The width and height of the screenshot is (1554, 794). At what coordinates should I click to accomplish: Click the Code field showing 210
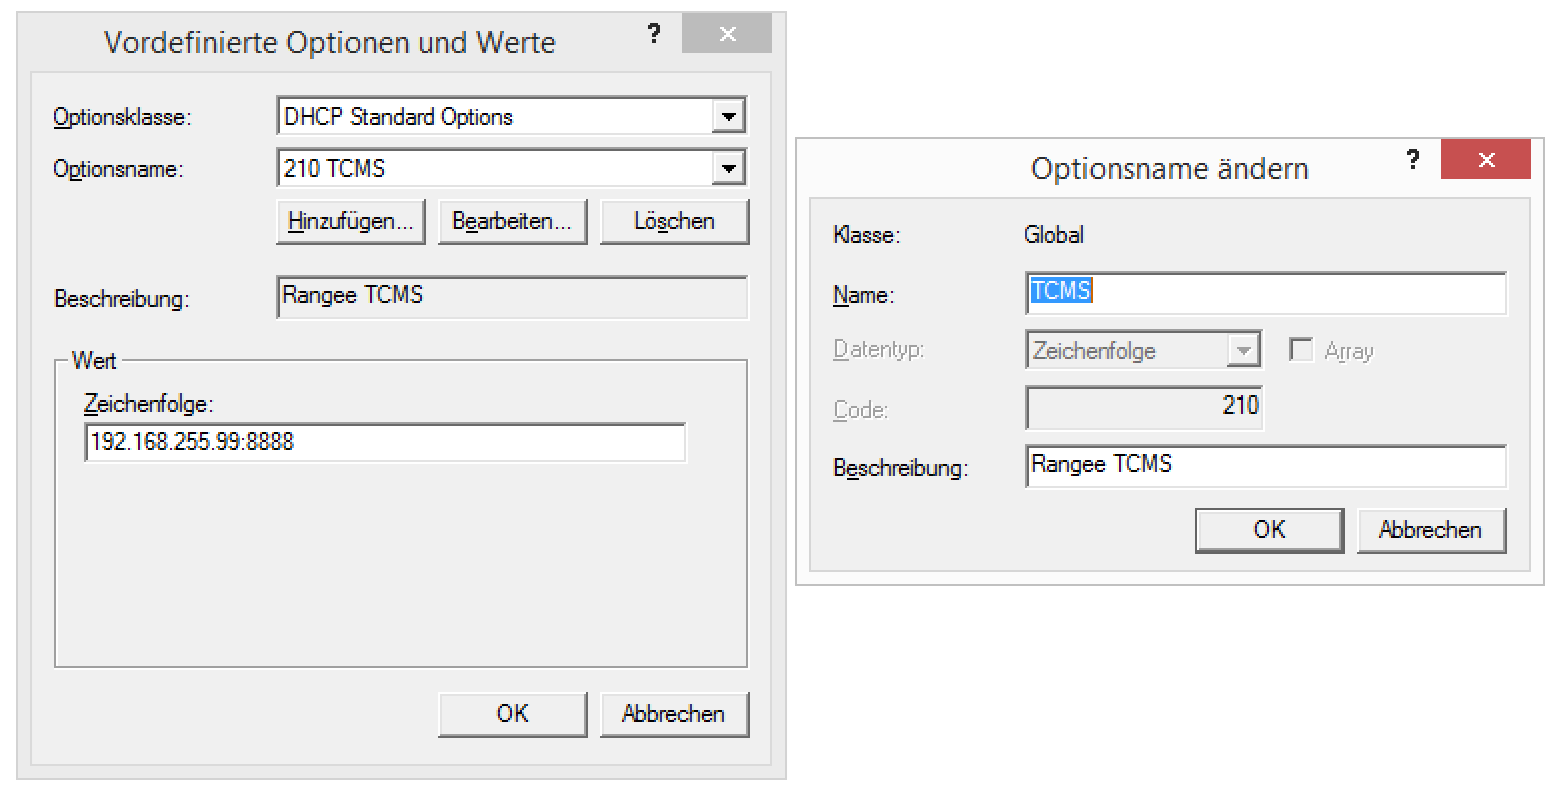(x=1143, y=407)
